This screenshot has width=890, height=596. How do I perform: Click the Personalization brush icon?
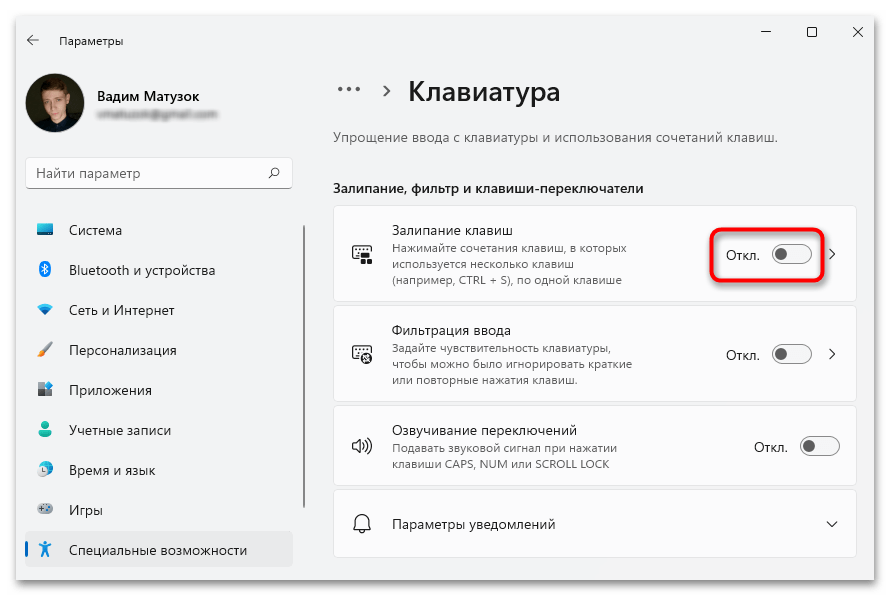pos(45,350)
